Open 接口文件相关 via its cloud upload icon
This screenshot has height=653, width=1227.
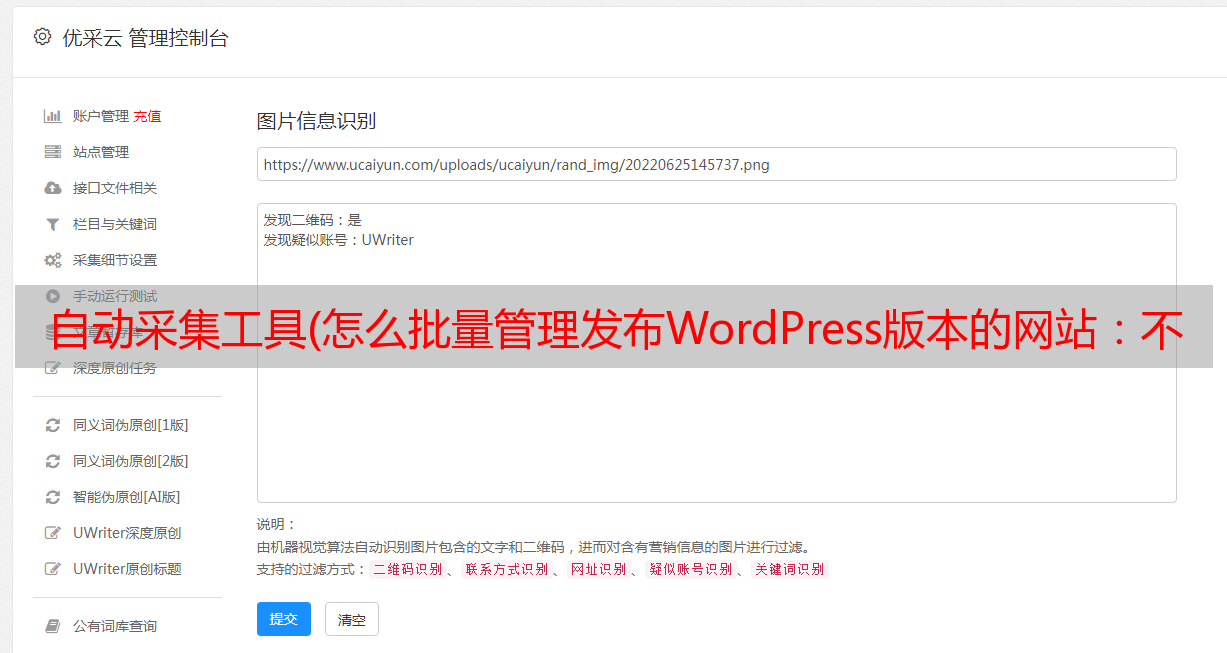[x=53, y=188]
